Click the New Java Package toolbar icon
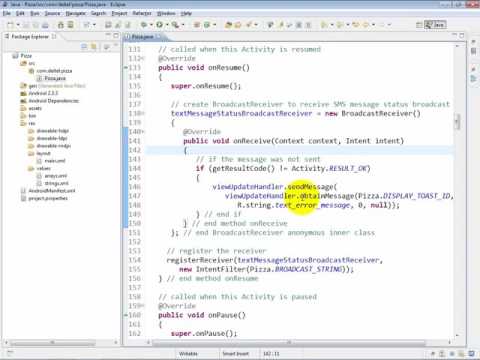Viewport: 480px width, 360px height. [197, 25]
